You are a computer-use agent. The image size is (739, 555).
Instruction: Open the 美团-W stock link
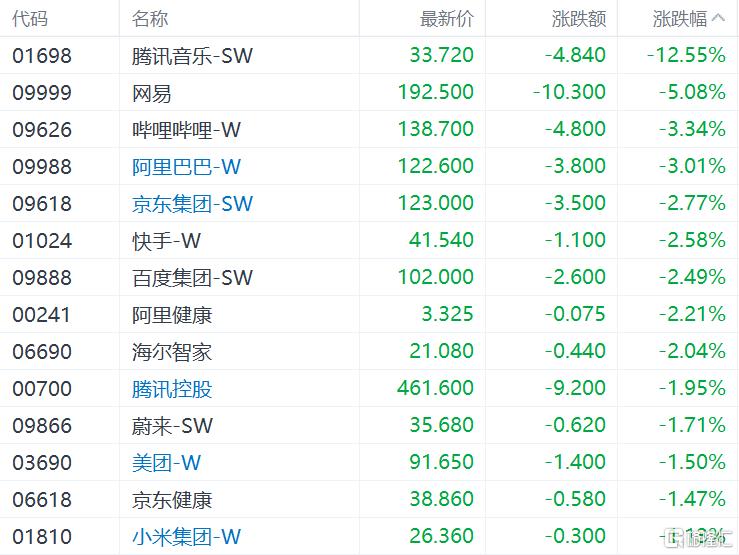[166, 463]
